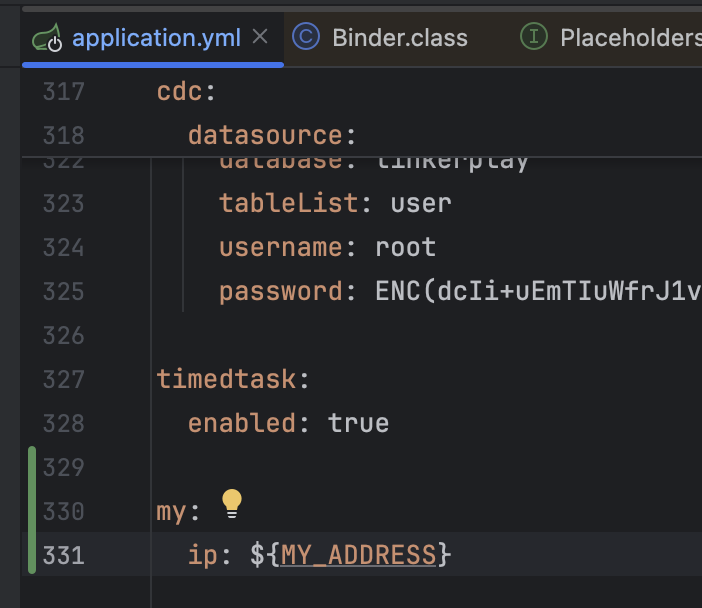The image size is (702, 608).
Task: Click the sticky datasource header line
Action: click(x=271, y=135)
